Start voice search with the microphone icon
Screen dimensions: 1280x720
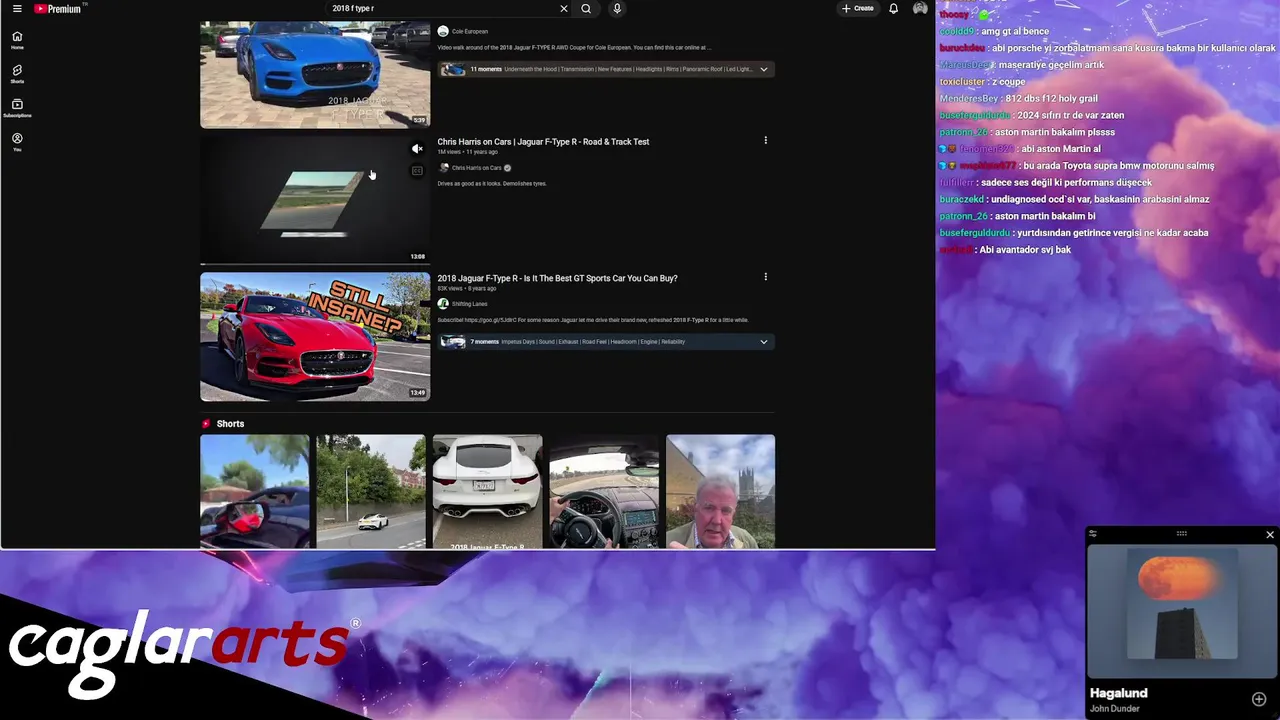[617, 9]
